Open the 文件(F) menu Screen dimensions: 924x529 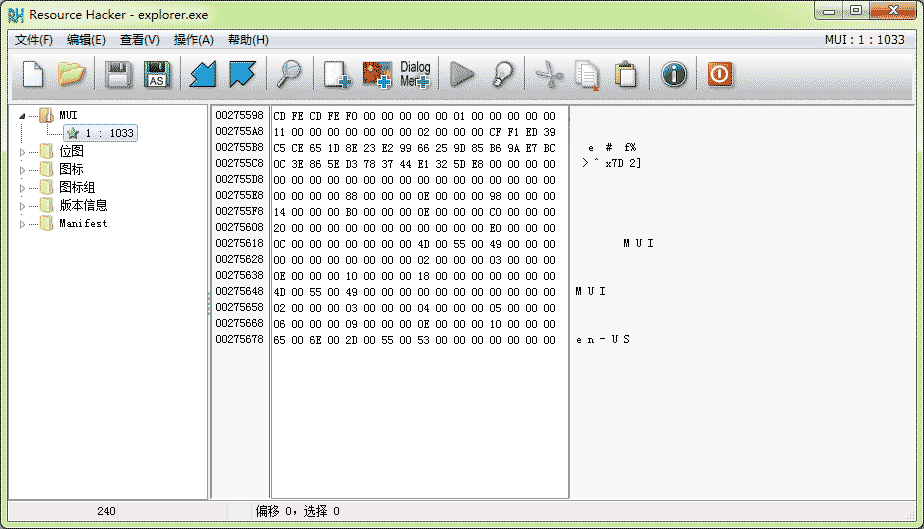[x=34, y=40]
